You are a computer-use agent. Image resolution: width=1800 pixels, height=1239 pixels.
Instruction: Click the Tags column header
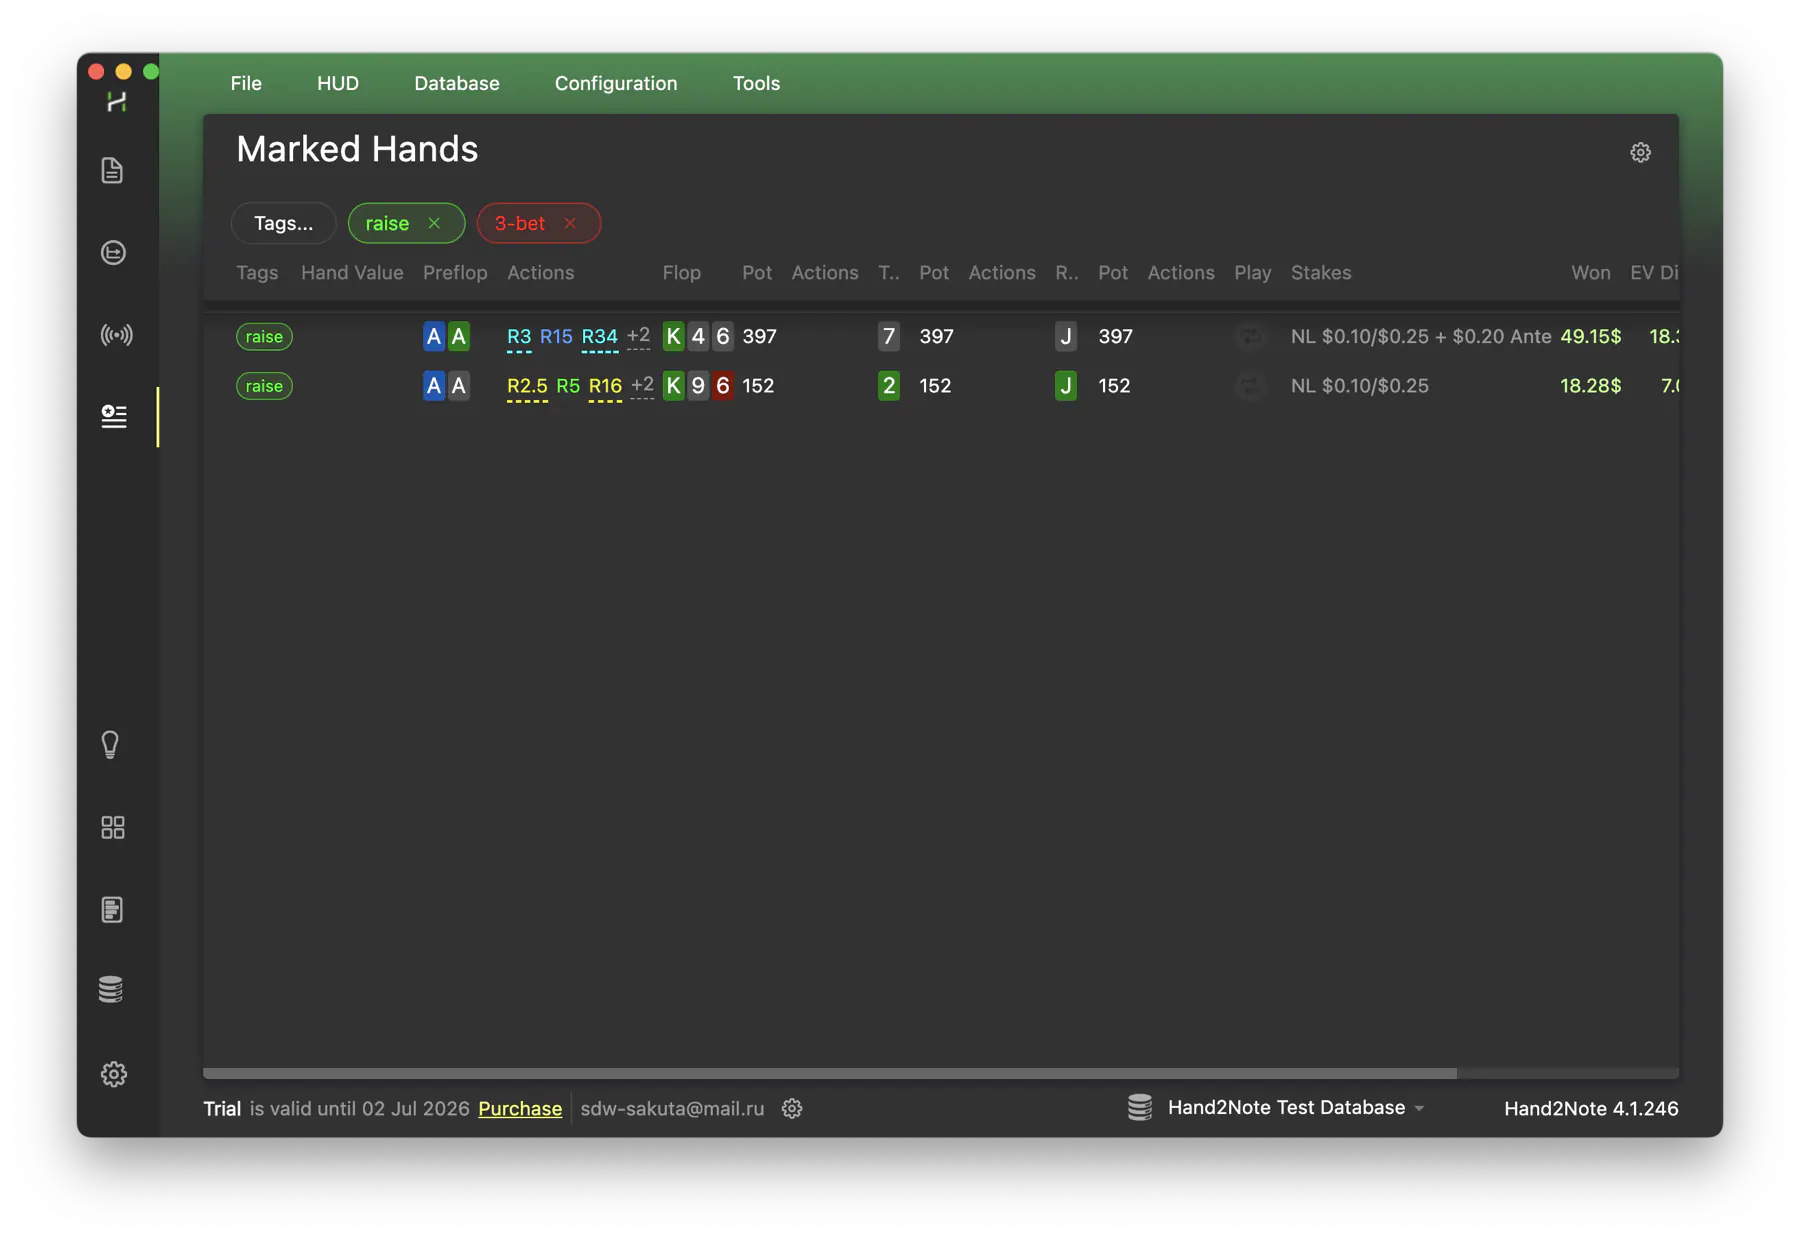(257, 273)
